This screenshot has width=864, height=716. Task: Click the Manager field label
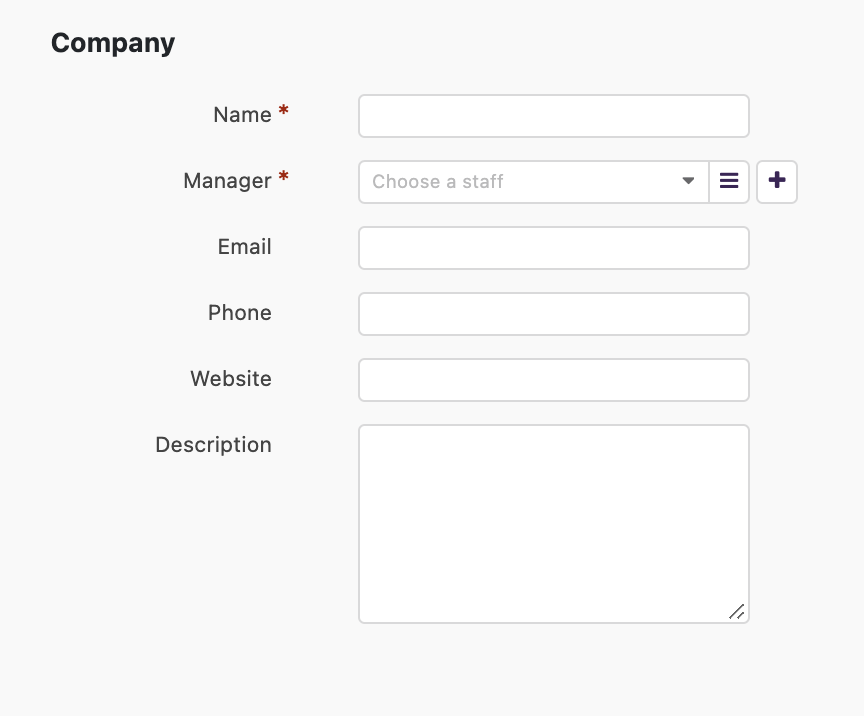click(227, 181)
